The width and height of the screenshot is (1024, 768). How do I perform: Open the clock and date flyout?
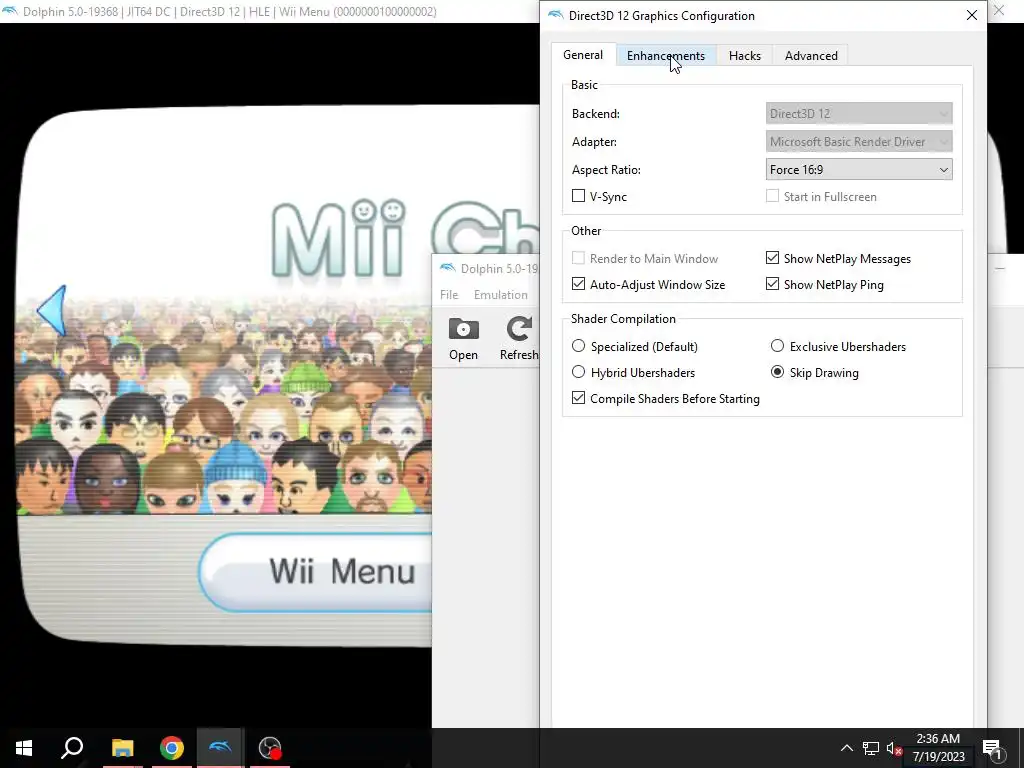pos(938,748)
